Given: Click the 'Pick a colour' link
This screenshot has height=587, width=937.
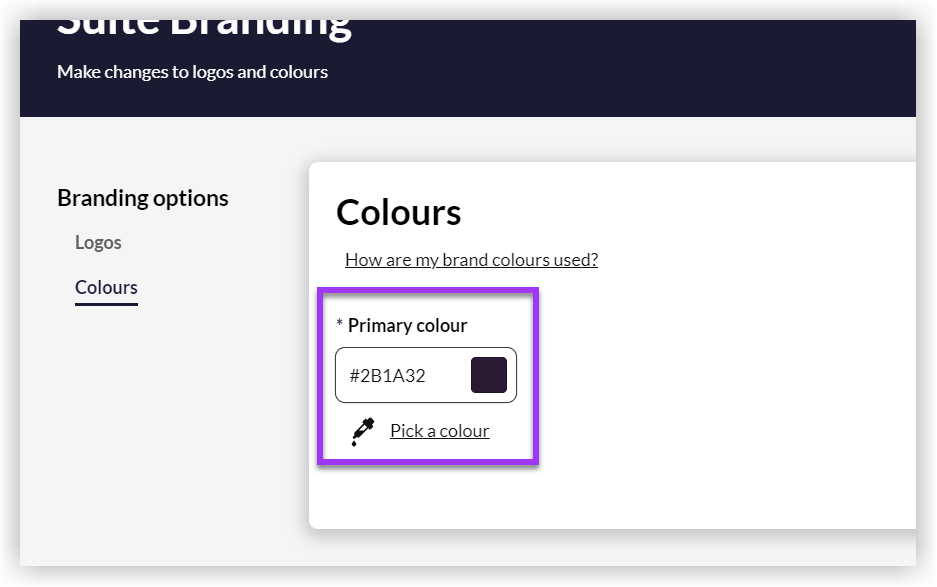Looking at the screenshot, I should [440, 430].
